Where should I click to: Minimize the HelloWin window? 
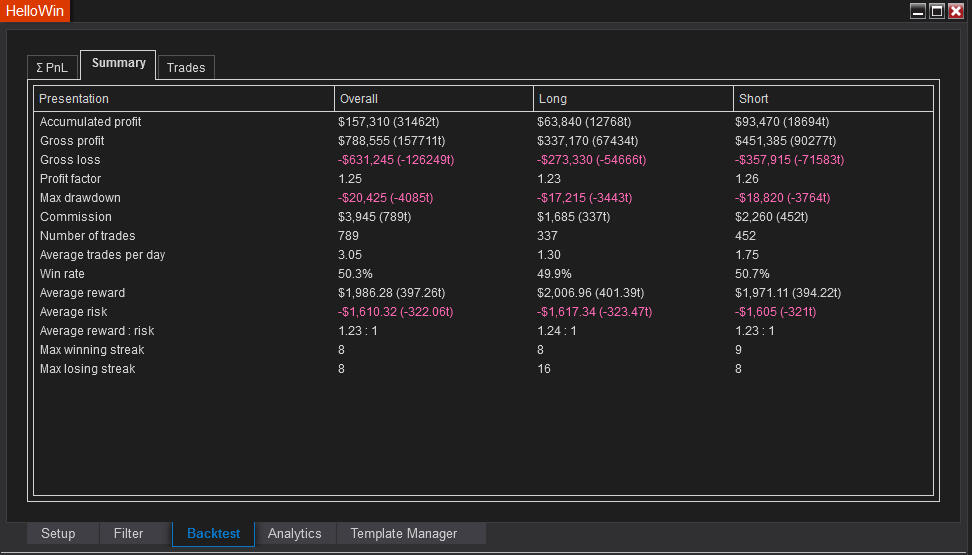coord(918,11)
